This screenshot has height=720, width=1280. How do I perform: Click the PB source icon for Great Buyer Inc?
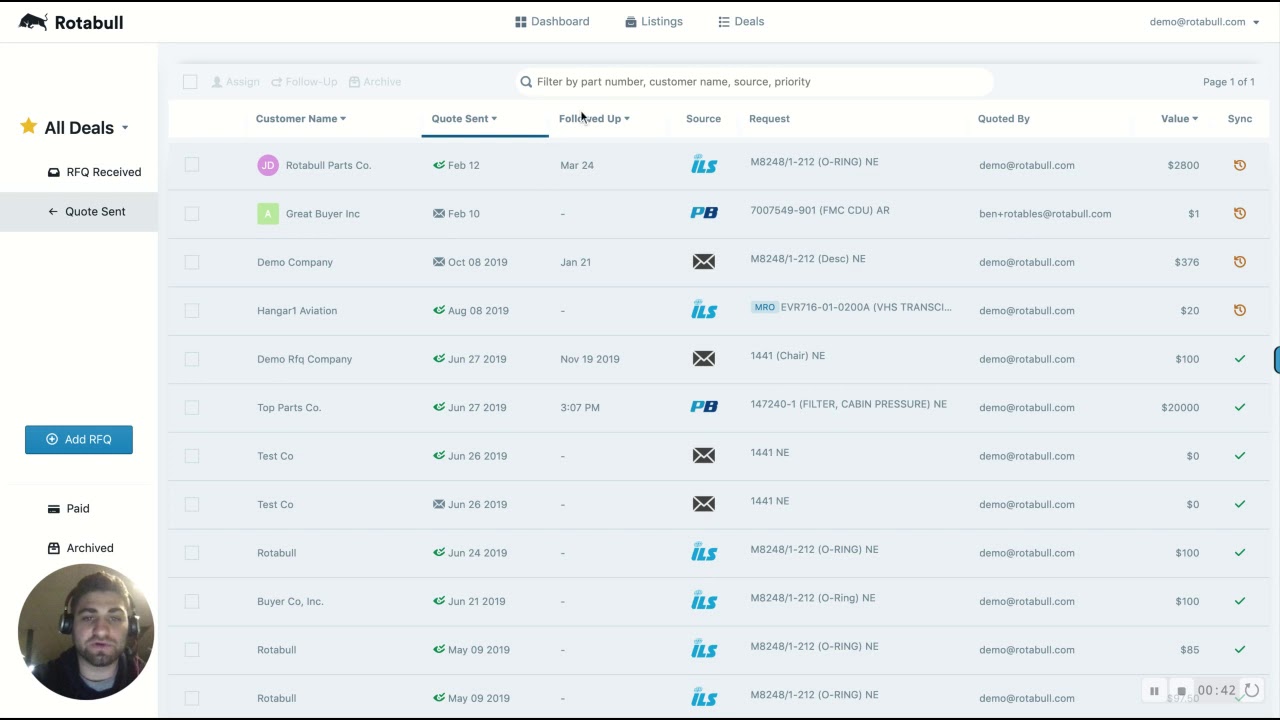[x=704, y=213]
